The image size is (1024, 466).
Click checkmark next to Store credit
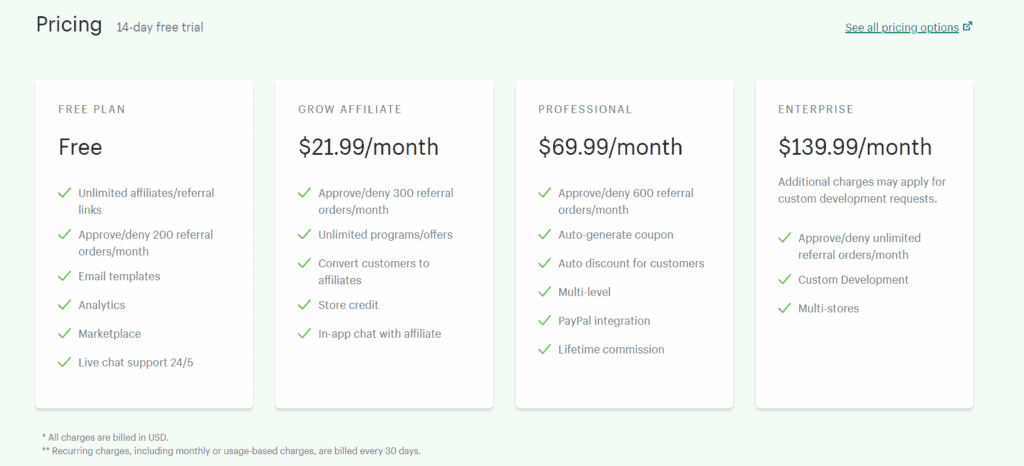(304, 305)
